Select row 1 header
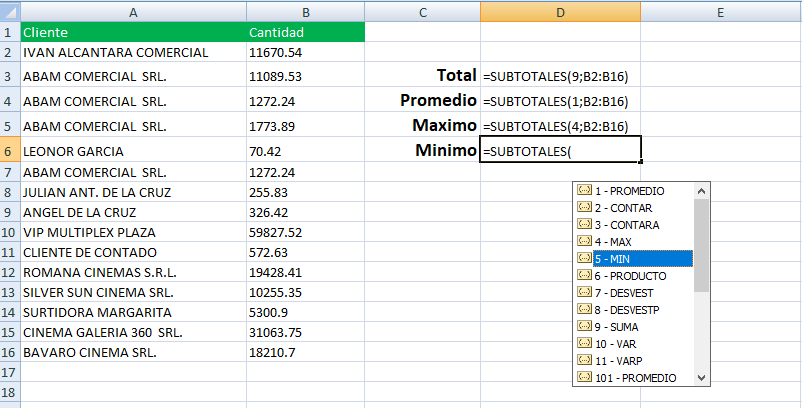Viewport: 802px width, 408px height. click(x=10, y=32)
